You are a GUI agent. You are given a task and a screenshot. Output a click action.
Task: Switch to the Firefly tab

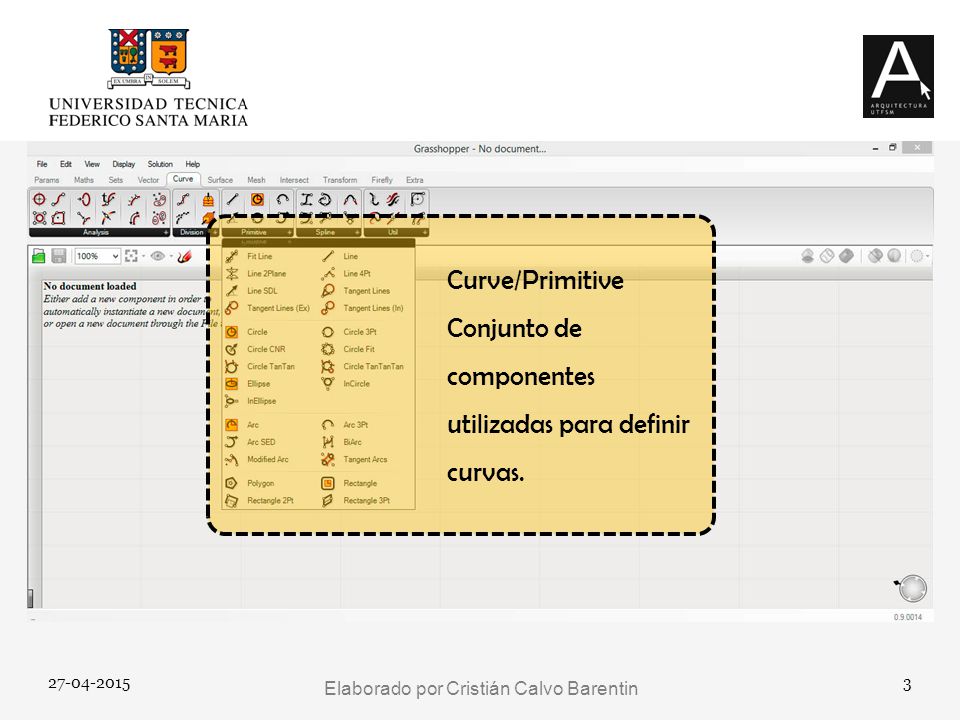tap(381, 180)
